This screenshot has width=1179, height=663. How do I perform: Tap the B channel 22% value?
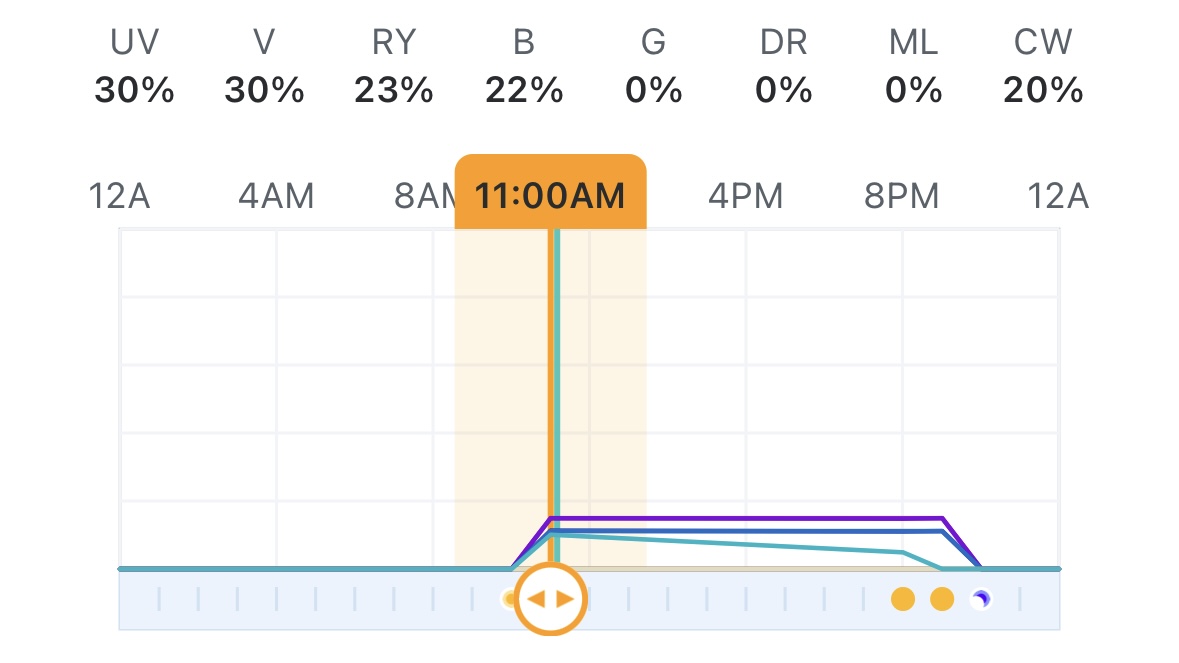click(524, 70)
